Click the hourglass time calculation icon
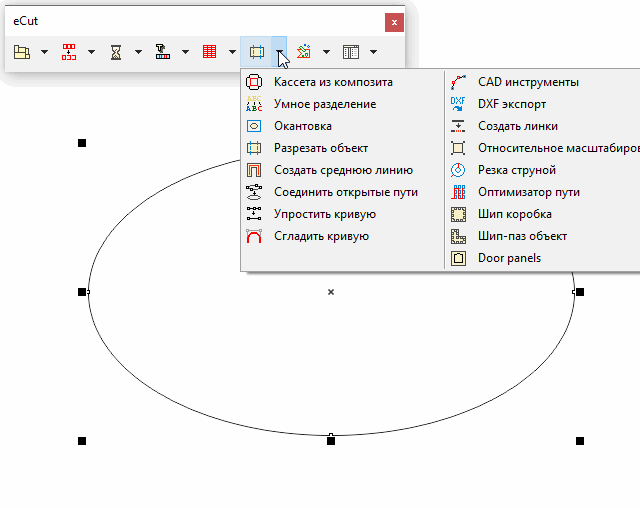The height and width of the screenshot is (508, 640). (116, 52)
